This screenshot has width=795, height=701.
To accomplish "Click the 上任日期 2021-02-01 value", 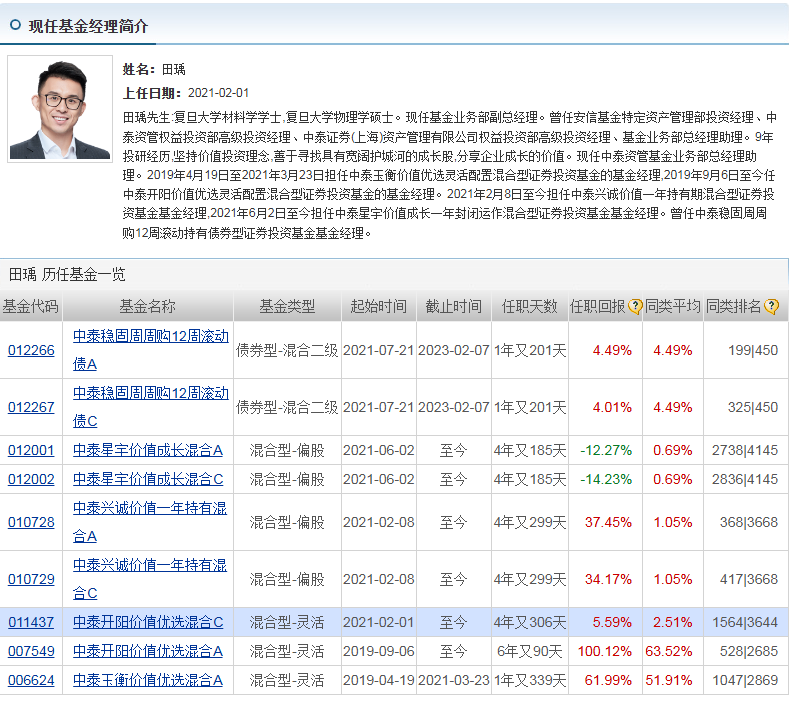I will (219, 93).
